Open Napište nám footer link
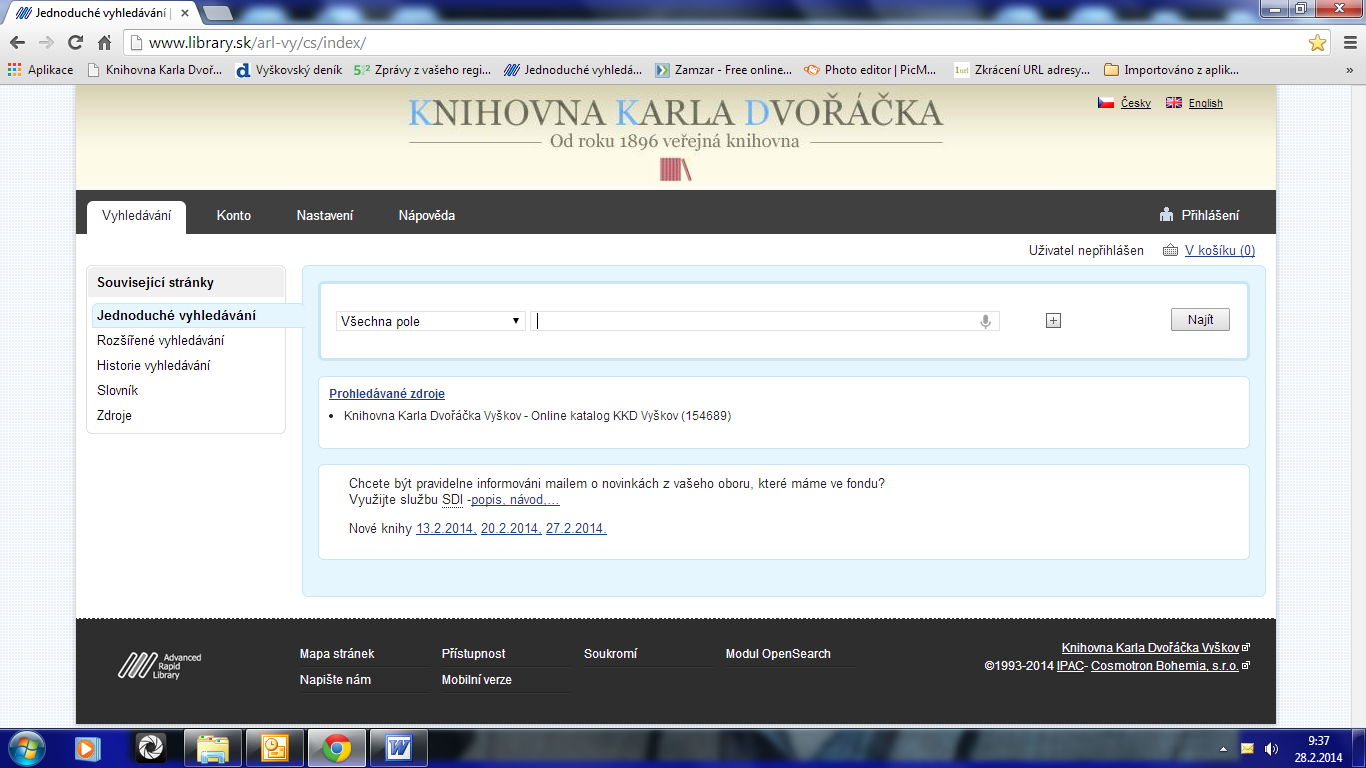The height and width of the screenshot is (768, 1366). 335,680
